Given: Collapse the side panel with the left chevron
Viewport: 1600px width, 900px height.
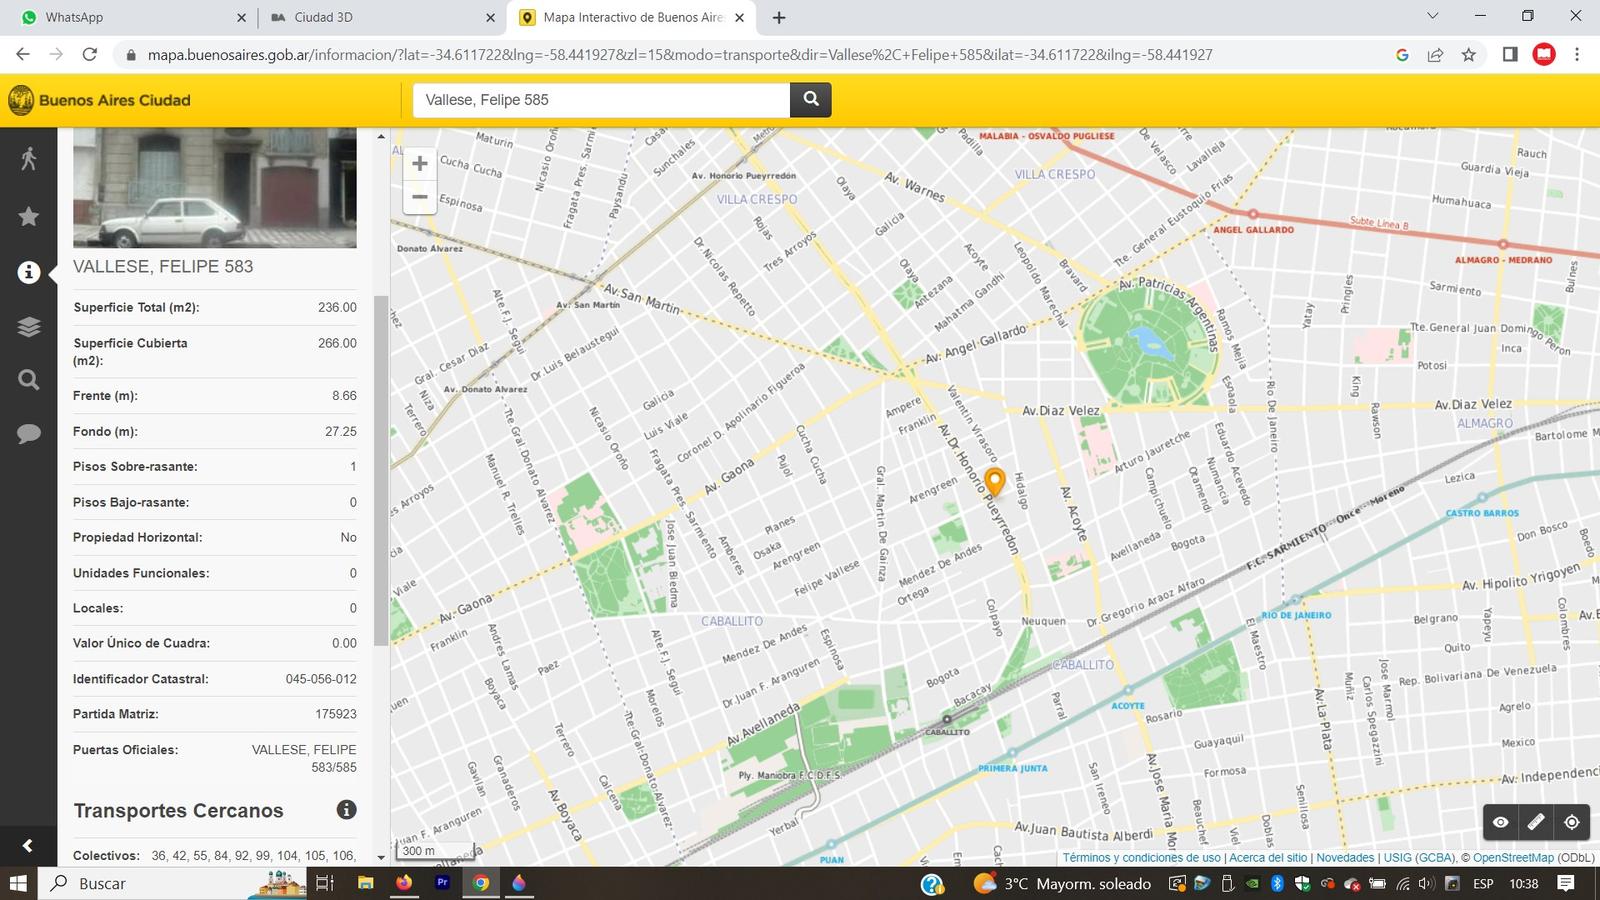Looking at the screenshot, I should (x=28, y=846).
